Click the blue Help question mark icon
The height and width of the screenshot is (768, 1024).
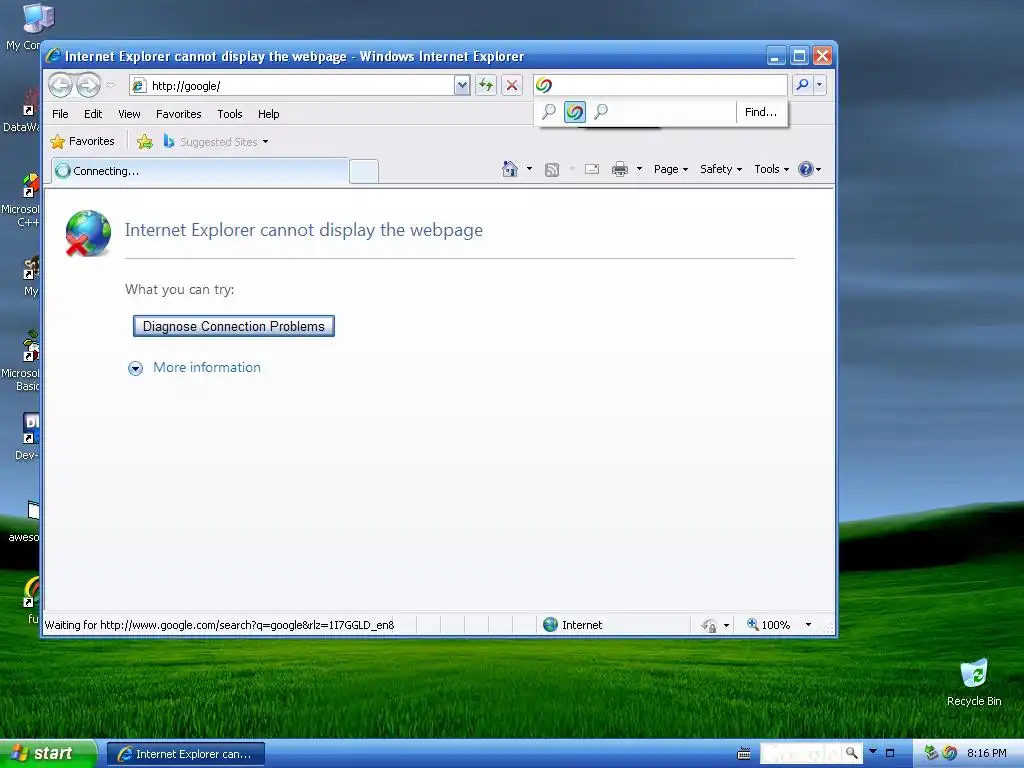[806, 169]
